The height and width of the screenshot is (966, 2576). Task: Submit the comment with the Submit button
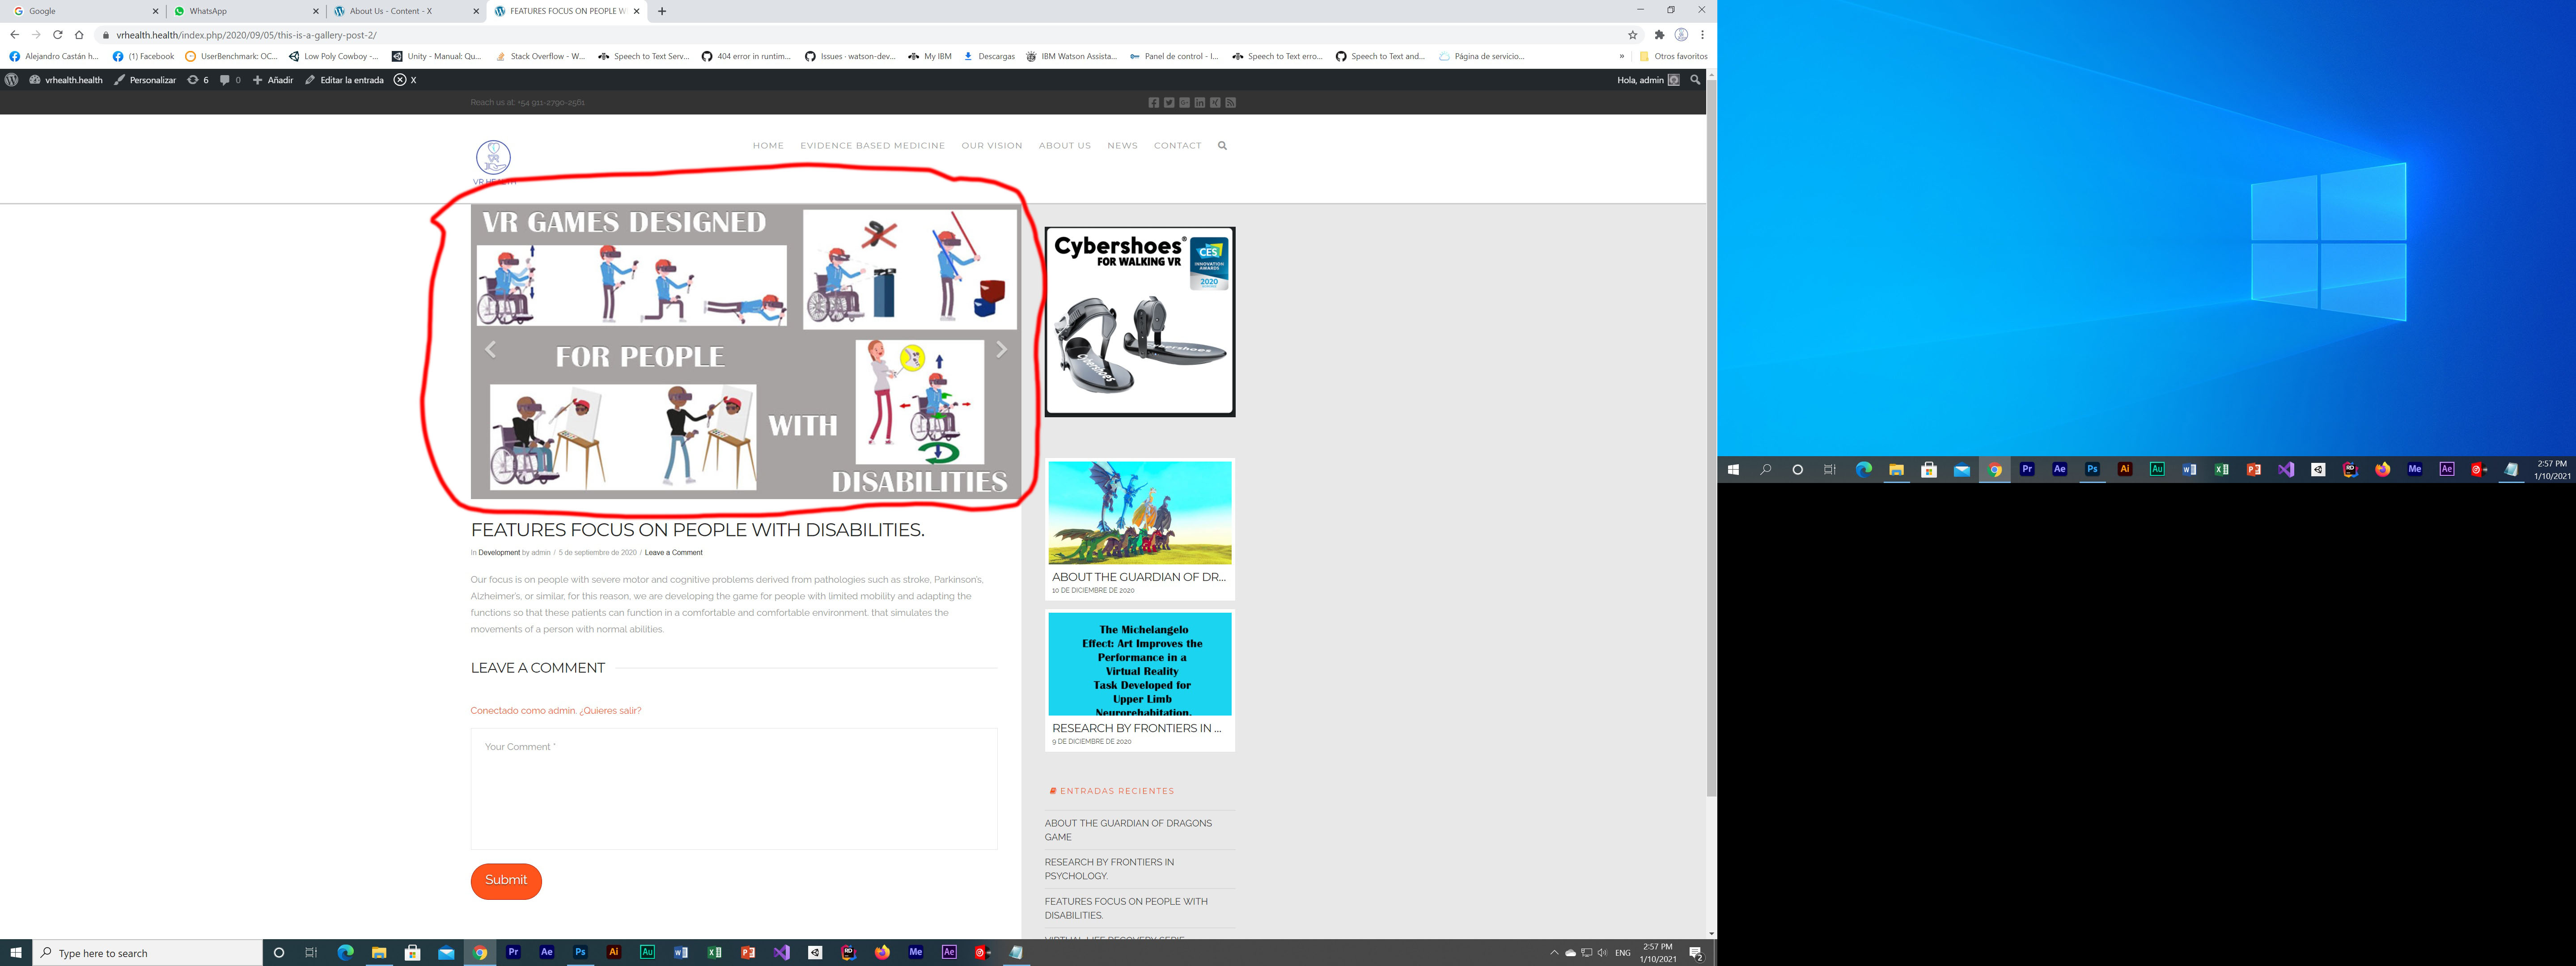[506, 881]
